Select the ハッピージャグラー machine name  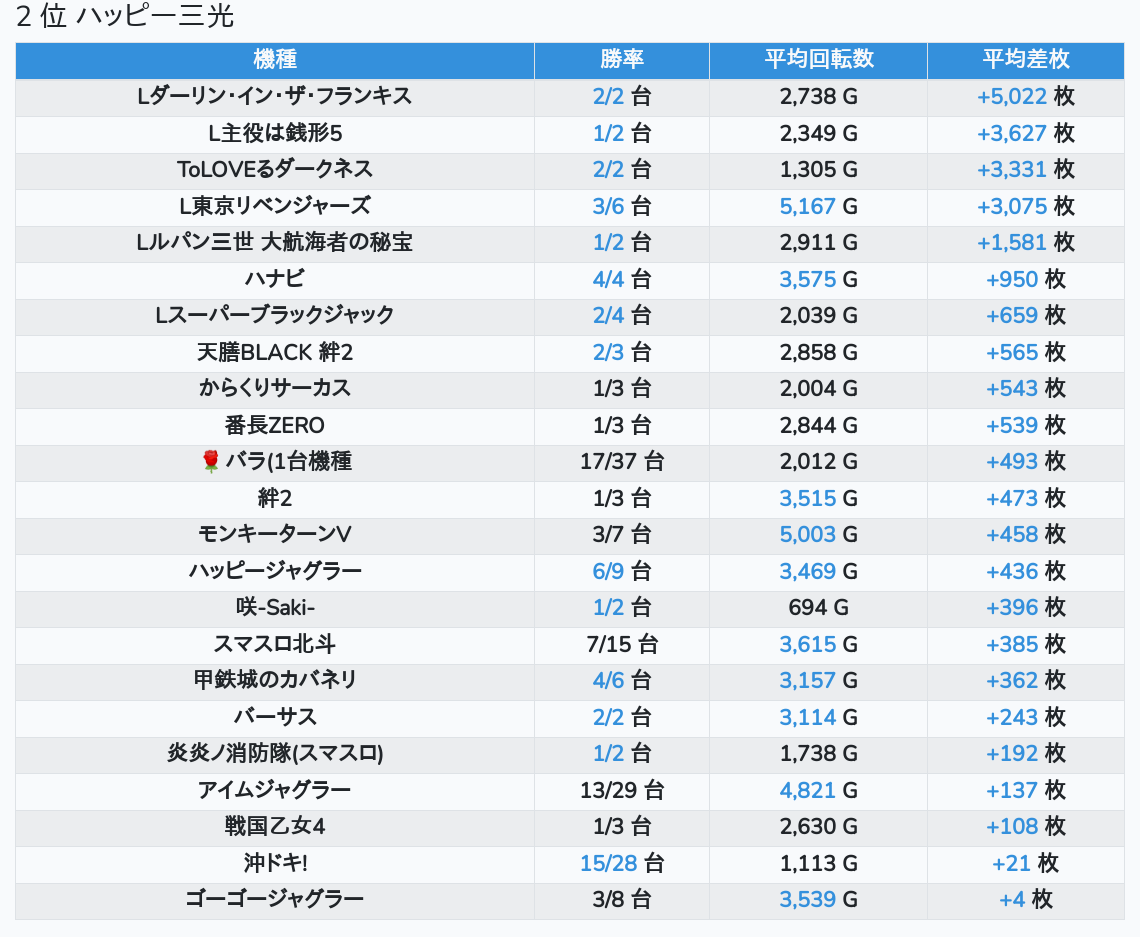point(275,571)
